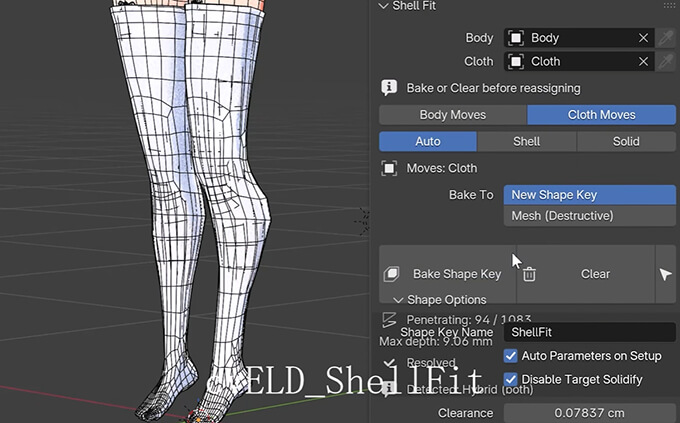680x423 pixels.
Task: Switch to the Solid mode tab
Action: pos(626,141)
